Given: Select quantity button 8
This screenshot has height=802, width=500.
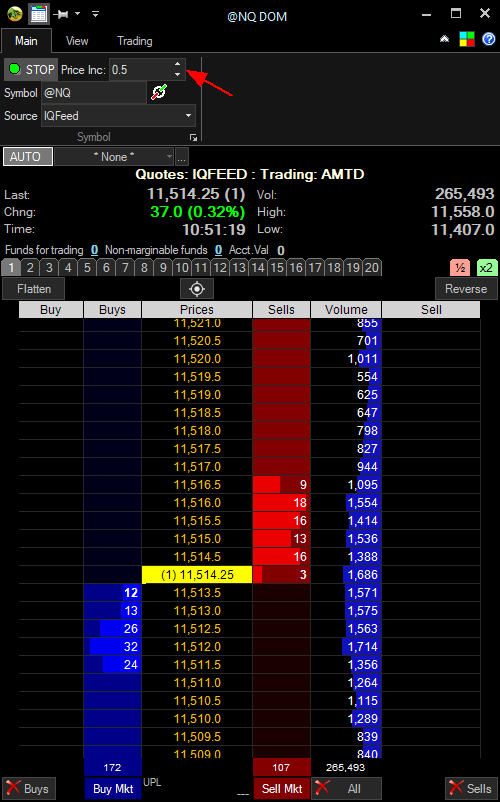Looking at the screenshot, I should [x=144, y=268].
